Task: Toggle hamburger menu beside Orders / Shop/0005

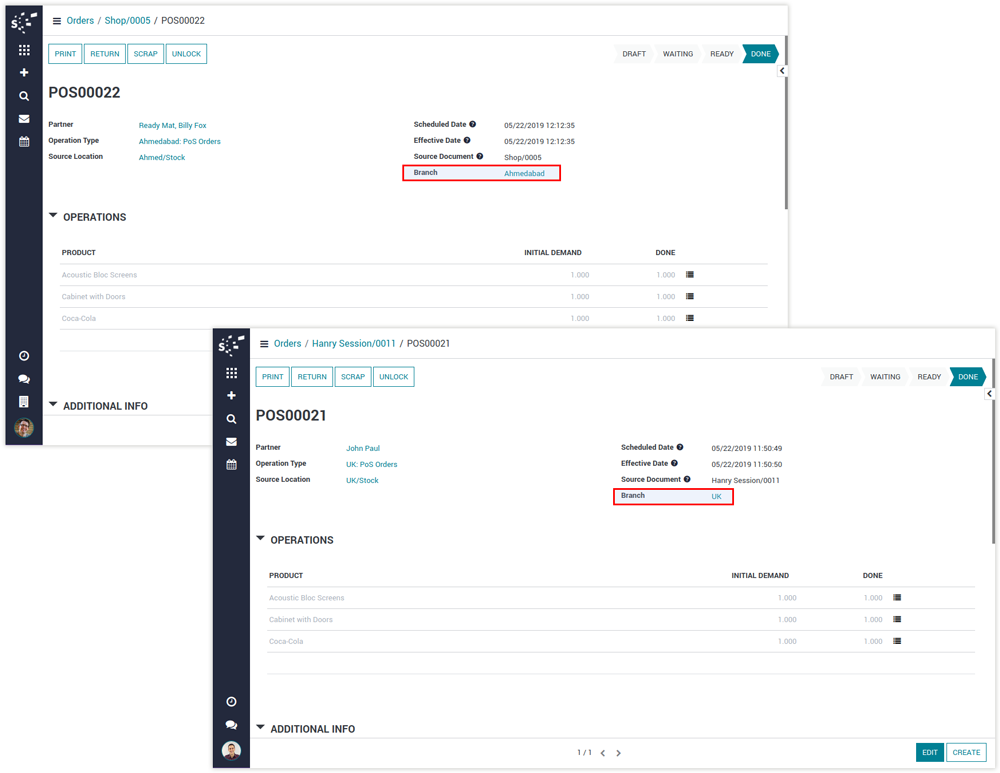Action: (57, 21)
